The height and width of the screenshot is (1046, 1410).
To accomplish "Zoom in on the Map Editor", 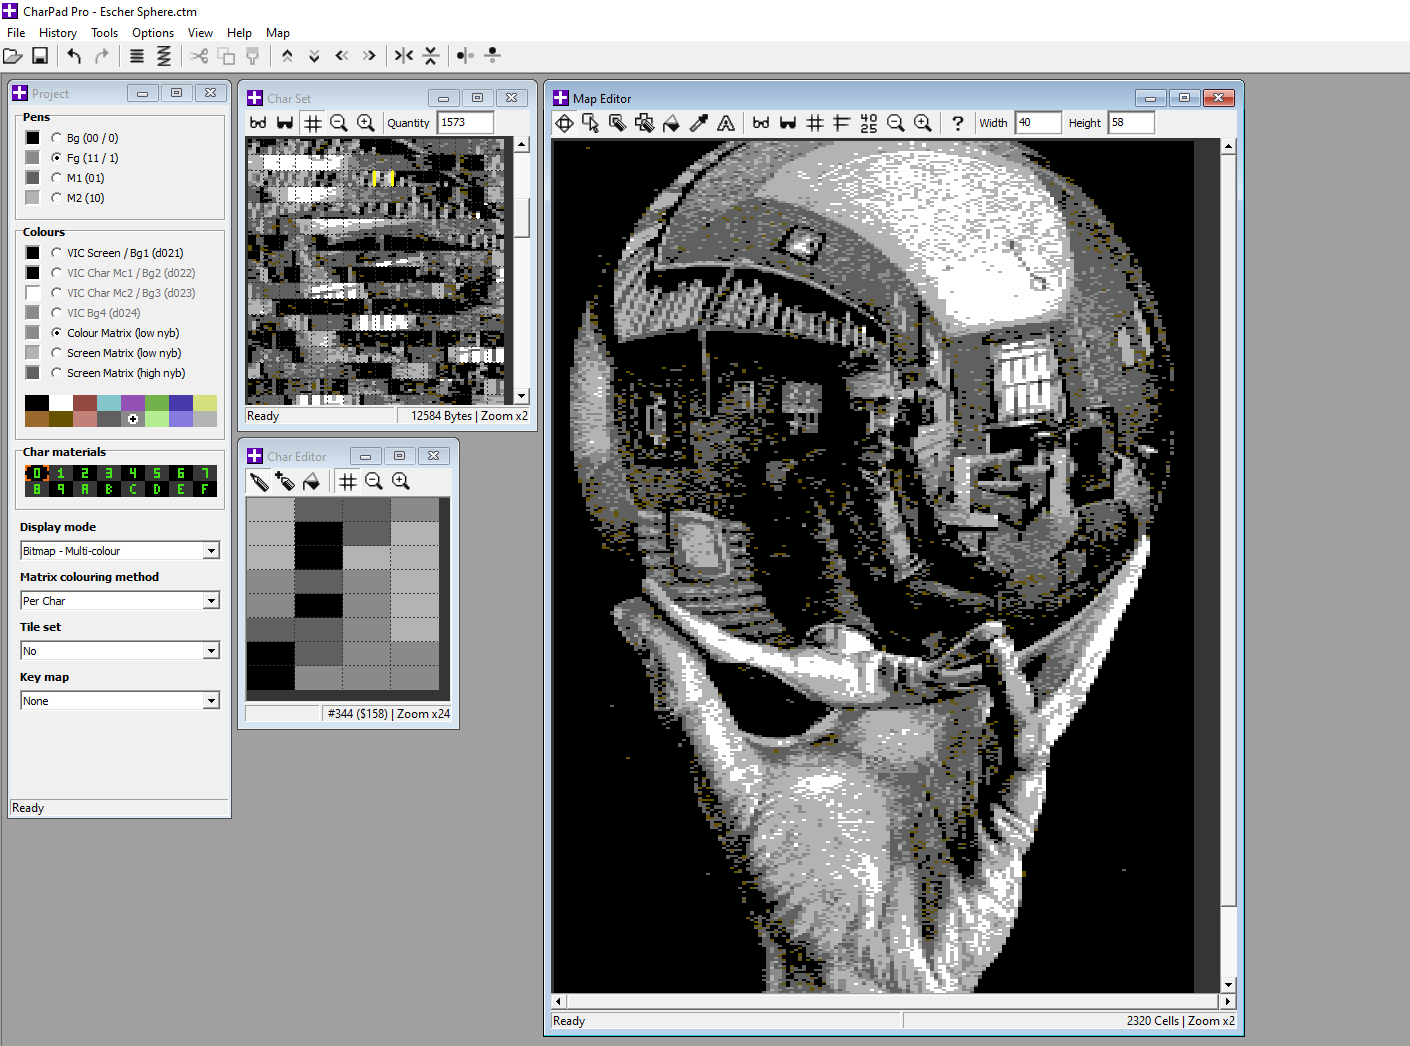I will click(x=923, y=123).
